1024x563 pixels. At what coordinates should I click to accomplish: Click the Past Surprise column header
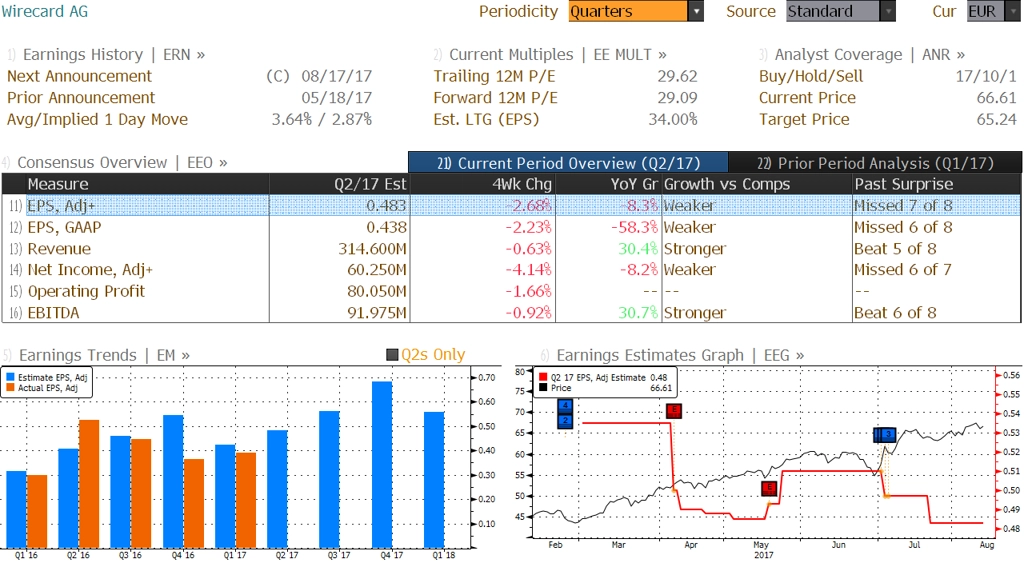coord(937,184)
